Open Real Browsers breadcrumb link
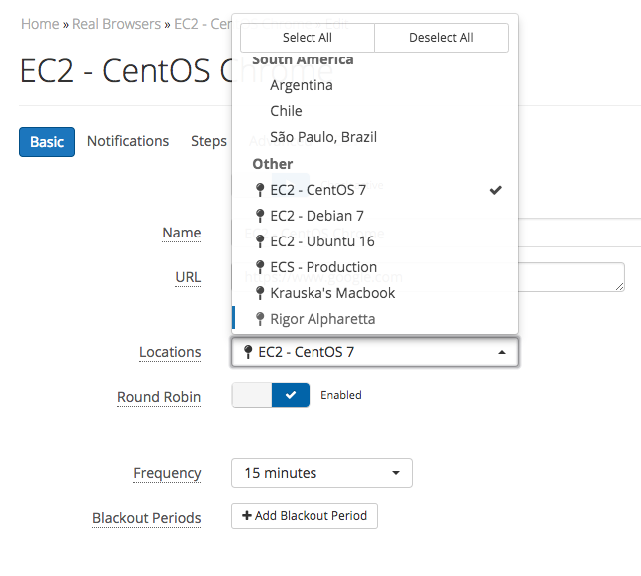This screenshot has height=576, width=641. click(x=117, y=24)
